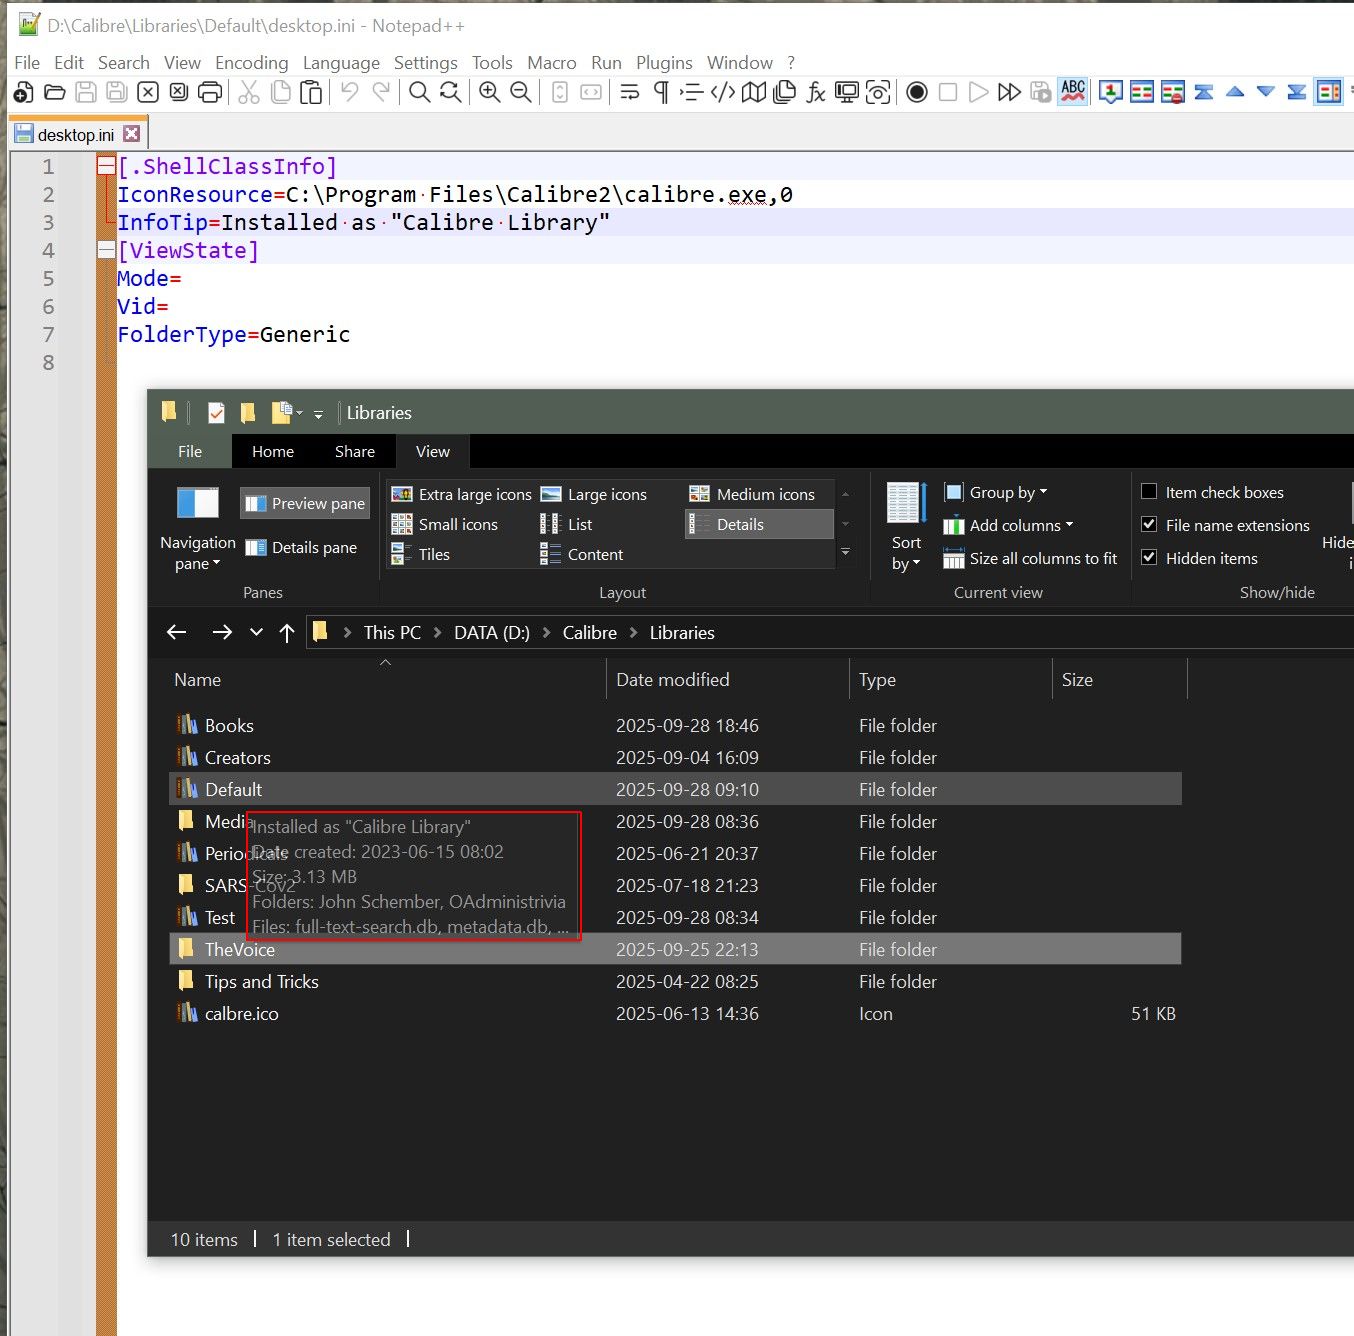Click the Print toolbar icon
The image size is (1354, 1336).
coord(210,93)
